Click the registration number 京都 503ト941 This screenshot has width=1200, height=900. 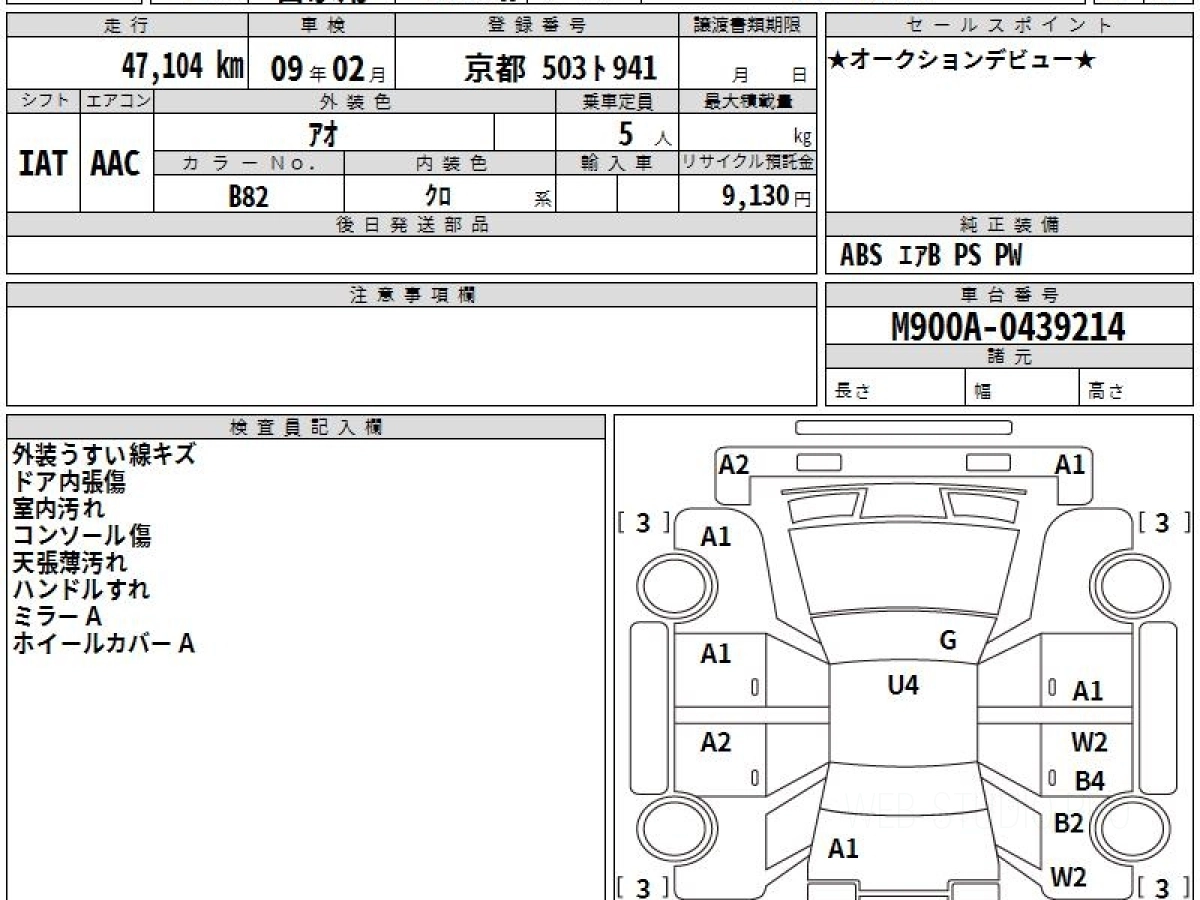point(561,68)
